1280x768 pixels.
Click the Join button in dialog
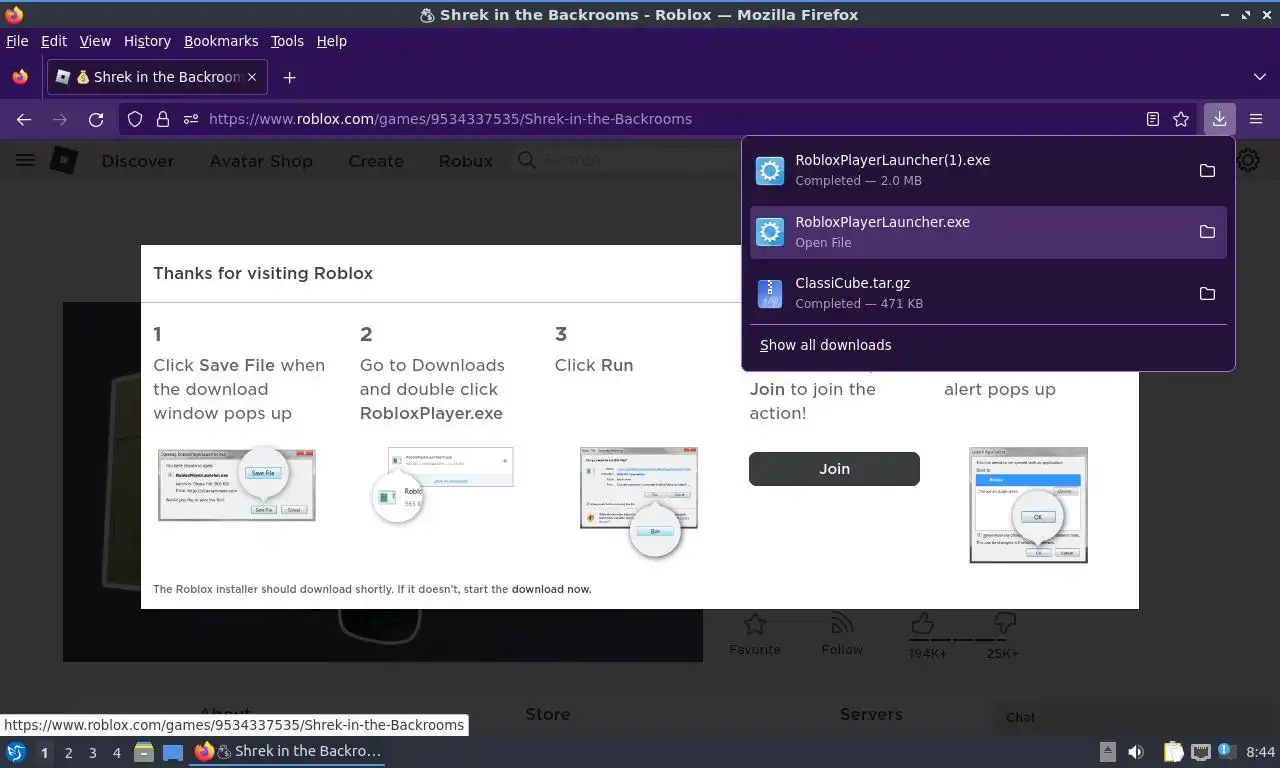(x=834, y=469)
